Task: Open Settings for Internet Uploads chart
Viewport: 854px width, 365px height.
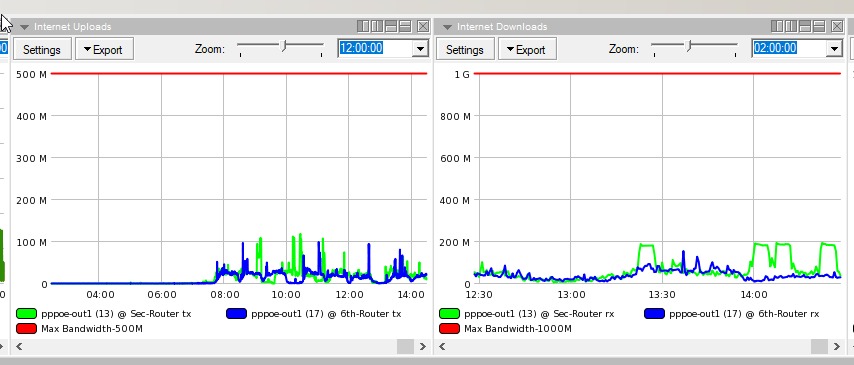Action: coord(42,50)
